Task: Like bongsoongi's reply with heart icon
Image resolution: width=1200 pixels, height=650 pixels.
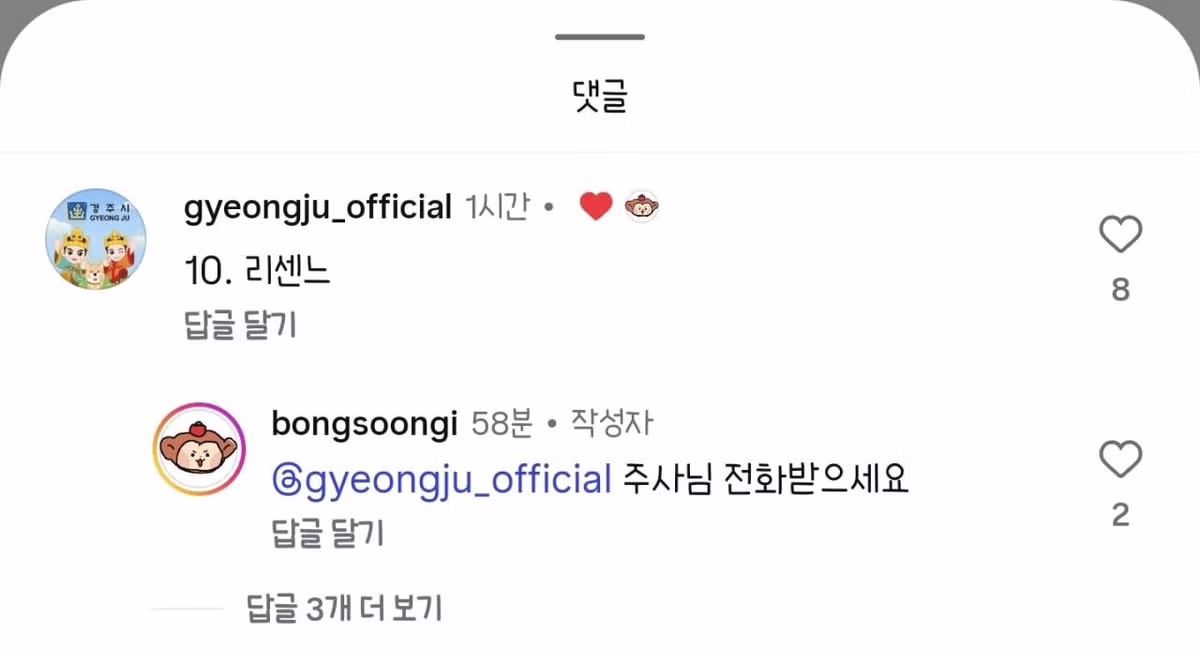Action: pyautogui.click(x=1120, y=460)
